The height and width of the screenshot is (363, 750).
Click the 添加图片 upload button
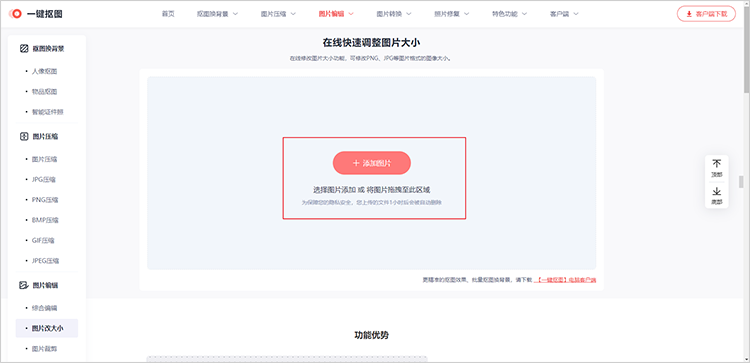(x=372, y=163)
